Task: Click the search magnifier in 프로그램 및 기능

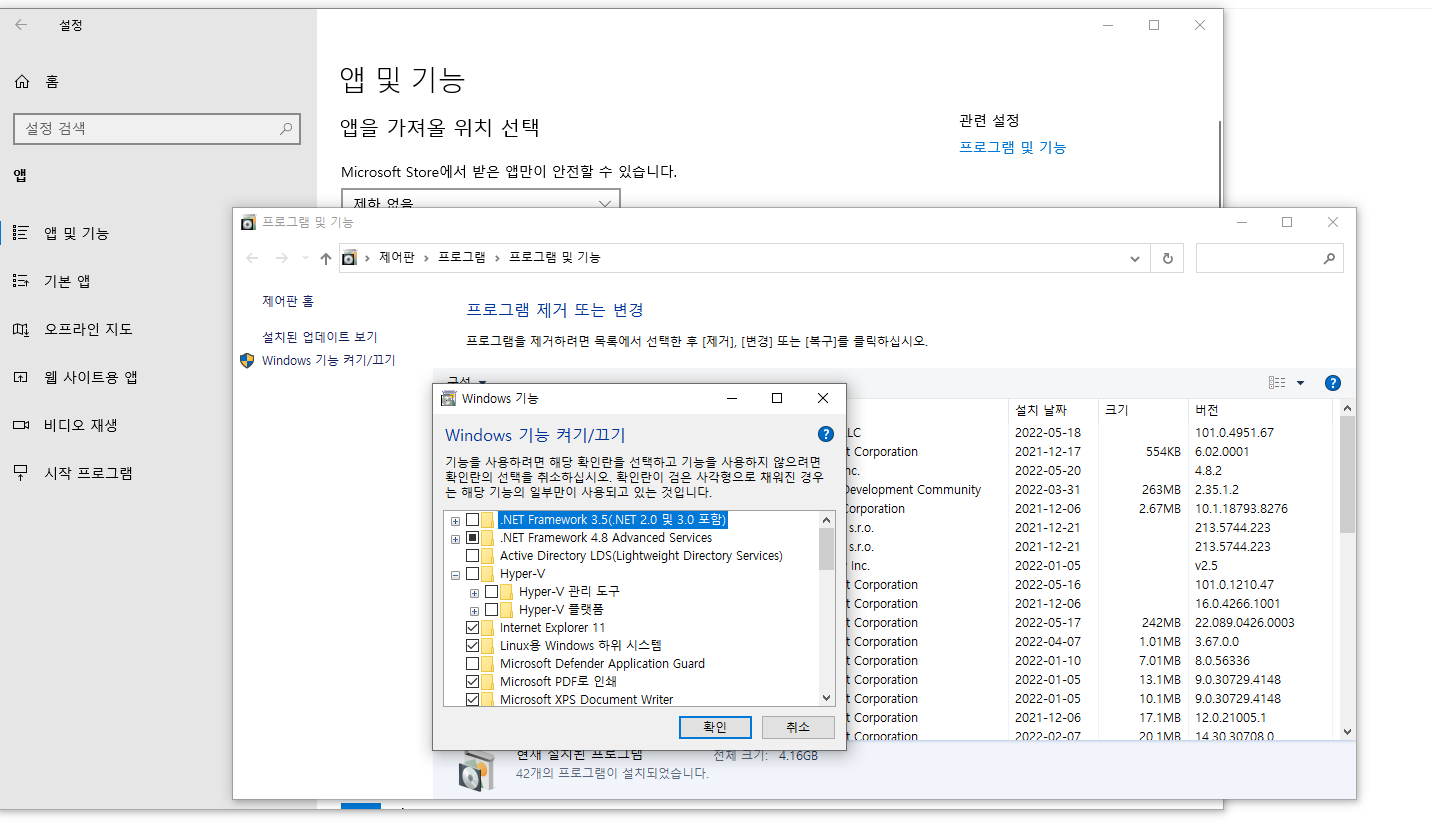Action: pos(1329,258)
